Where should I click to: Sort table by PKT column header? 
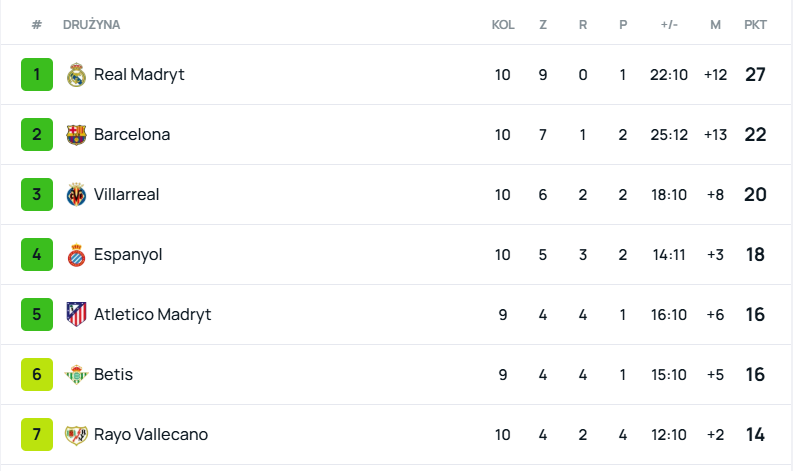(x=755, y=25)
